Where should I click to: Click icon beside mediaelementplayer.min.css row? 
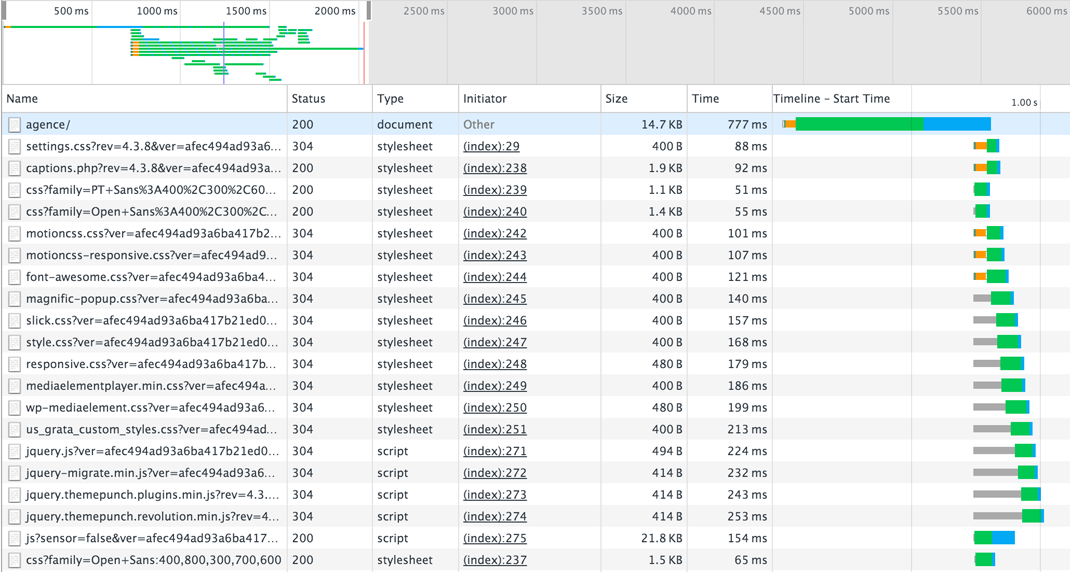click(x=14, y=386)
